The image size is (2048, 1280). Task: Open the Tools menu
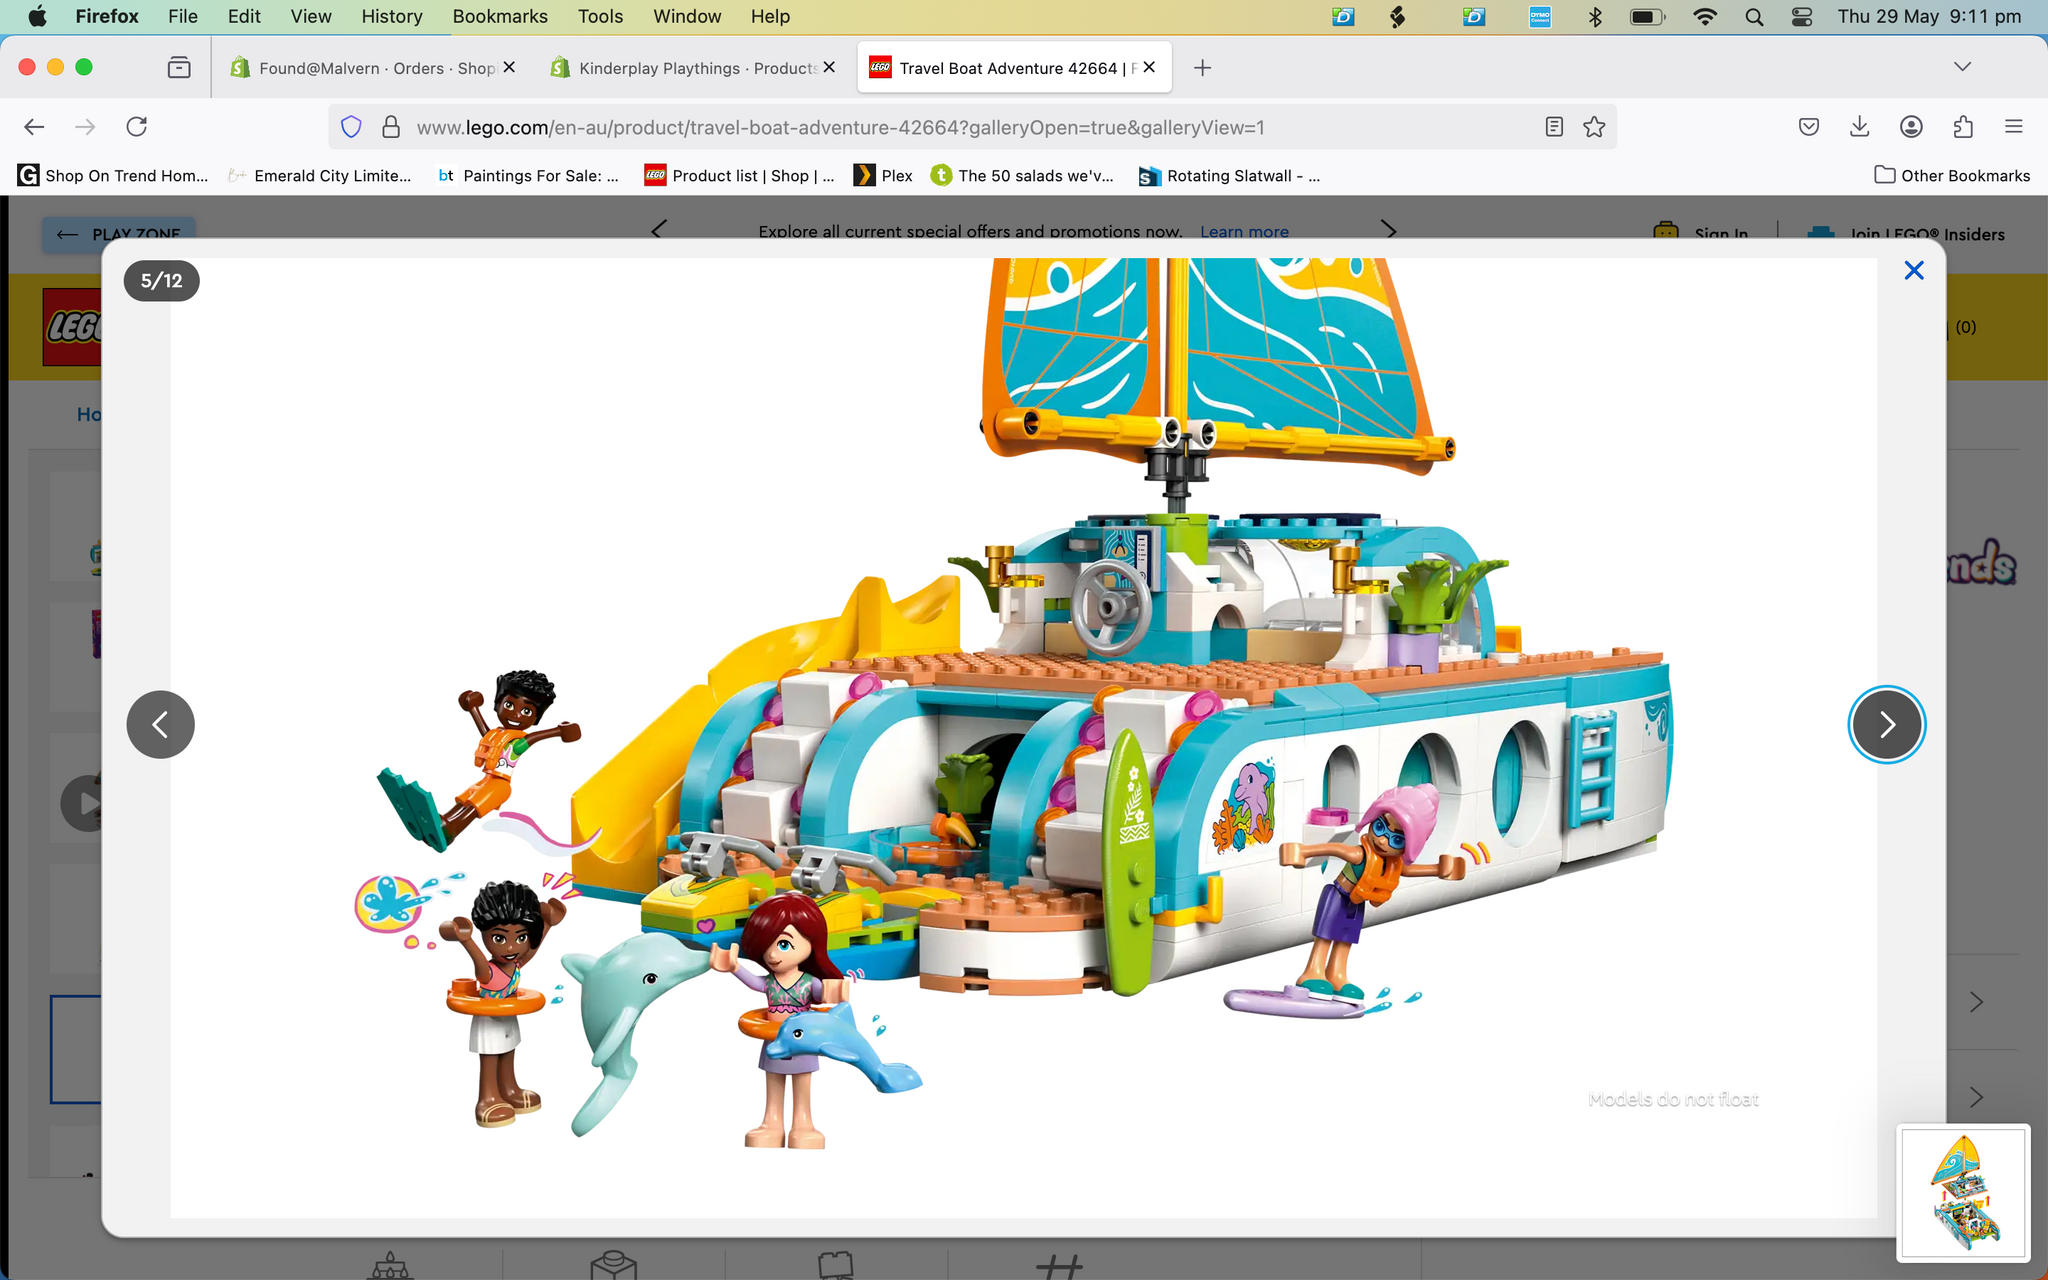[x=600, y=16]
